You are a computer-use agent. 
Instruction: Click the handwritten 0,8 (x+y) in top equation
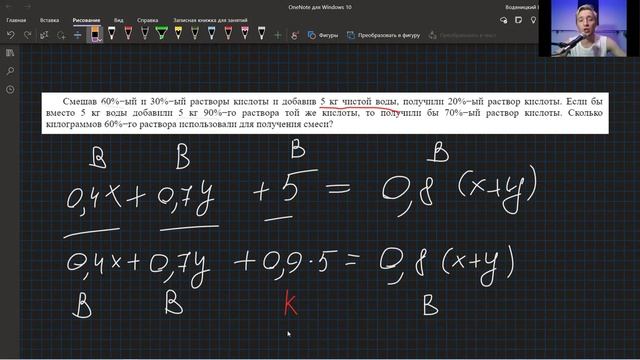(x=459, y=190)
